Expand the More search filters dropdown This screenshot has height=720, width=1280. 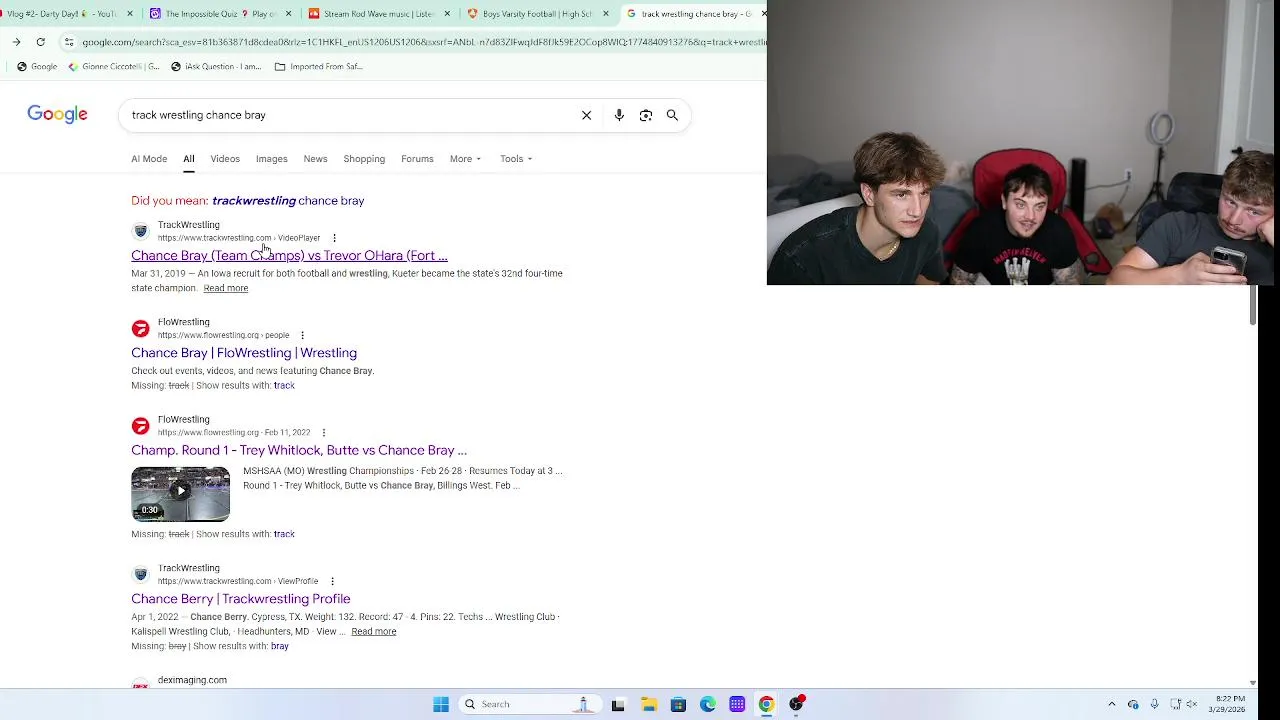465,159
